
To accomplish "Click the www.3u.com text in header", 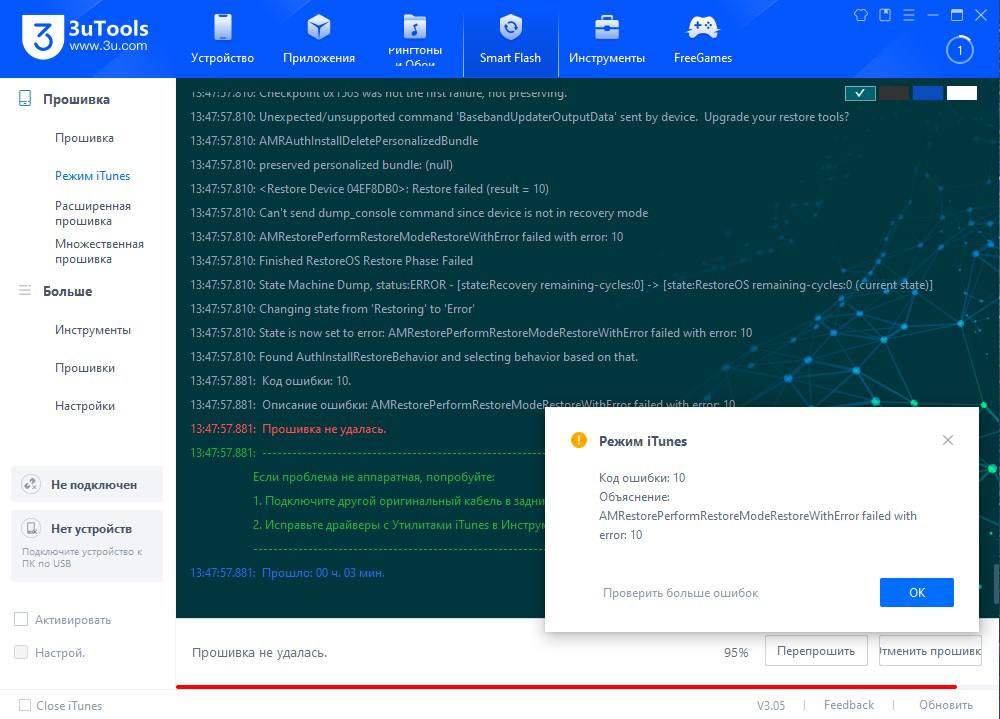I will (x=108, y=46).
